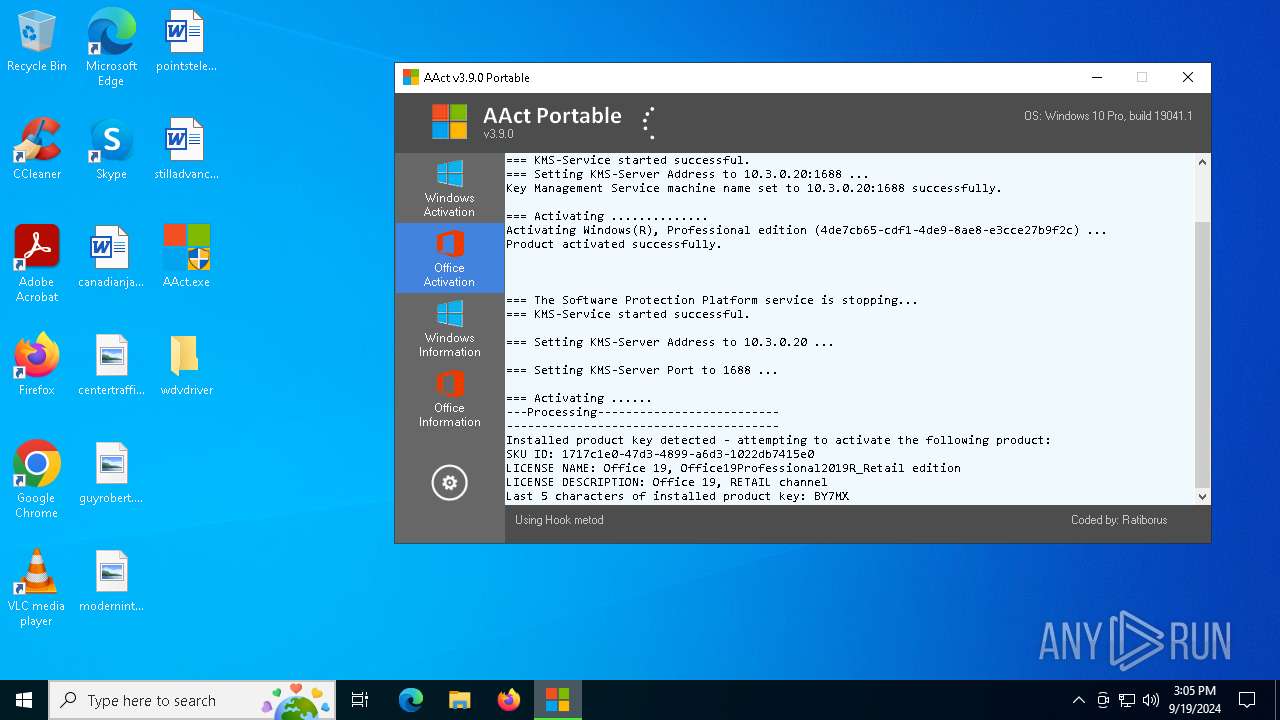
Task: Click 'Setting KMS-Server Port to 1688' line
Action: click(x=642, y=370)
